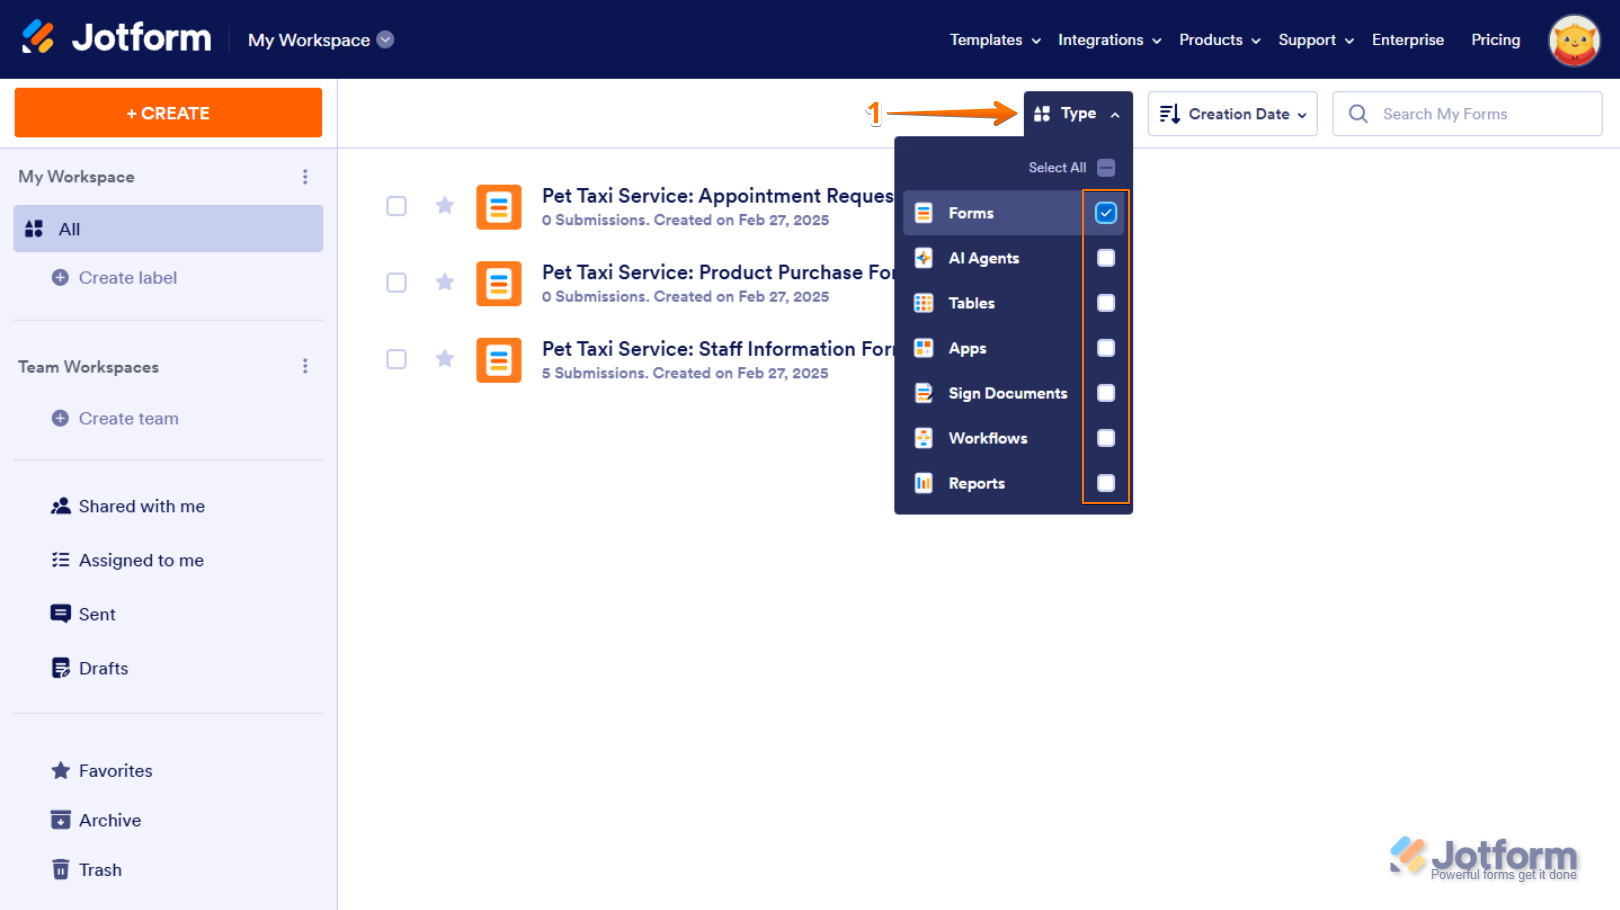Click the Jotform logo in the header

coord(115,38)
